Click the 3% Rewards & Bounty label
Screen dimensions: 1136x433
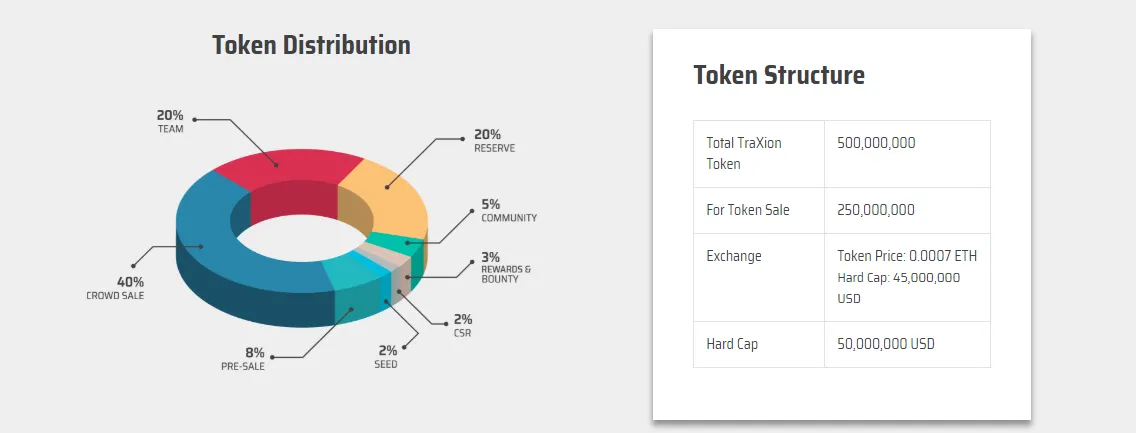506,267
